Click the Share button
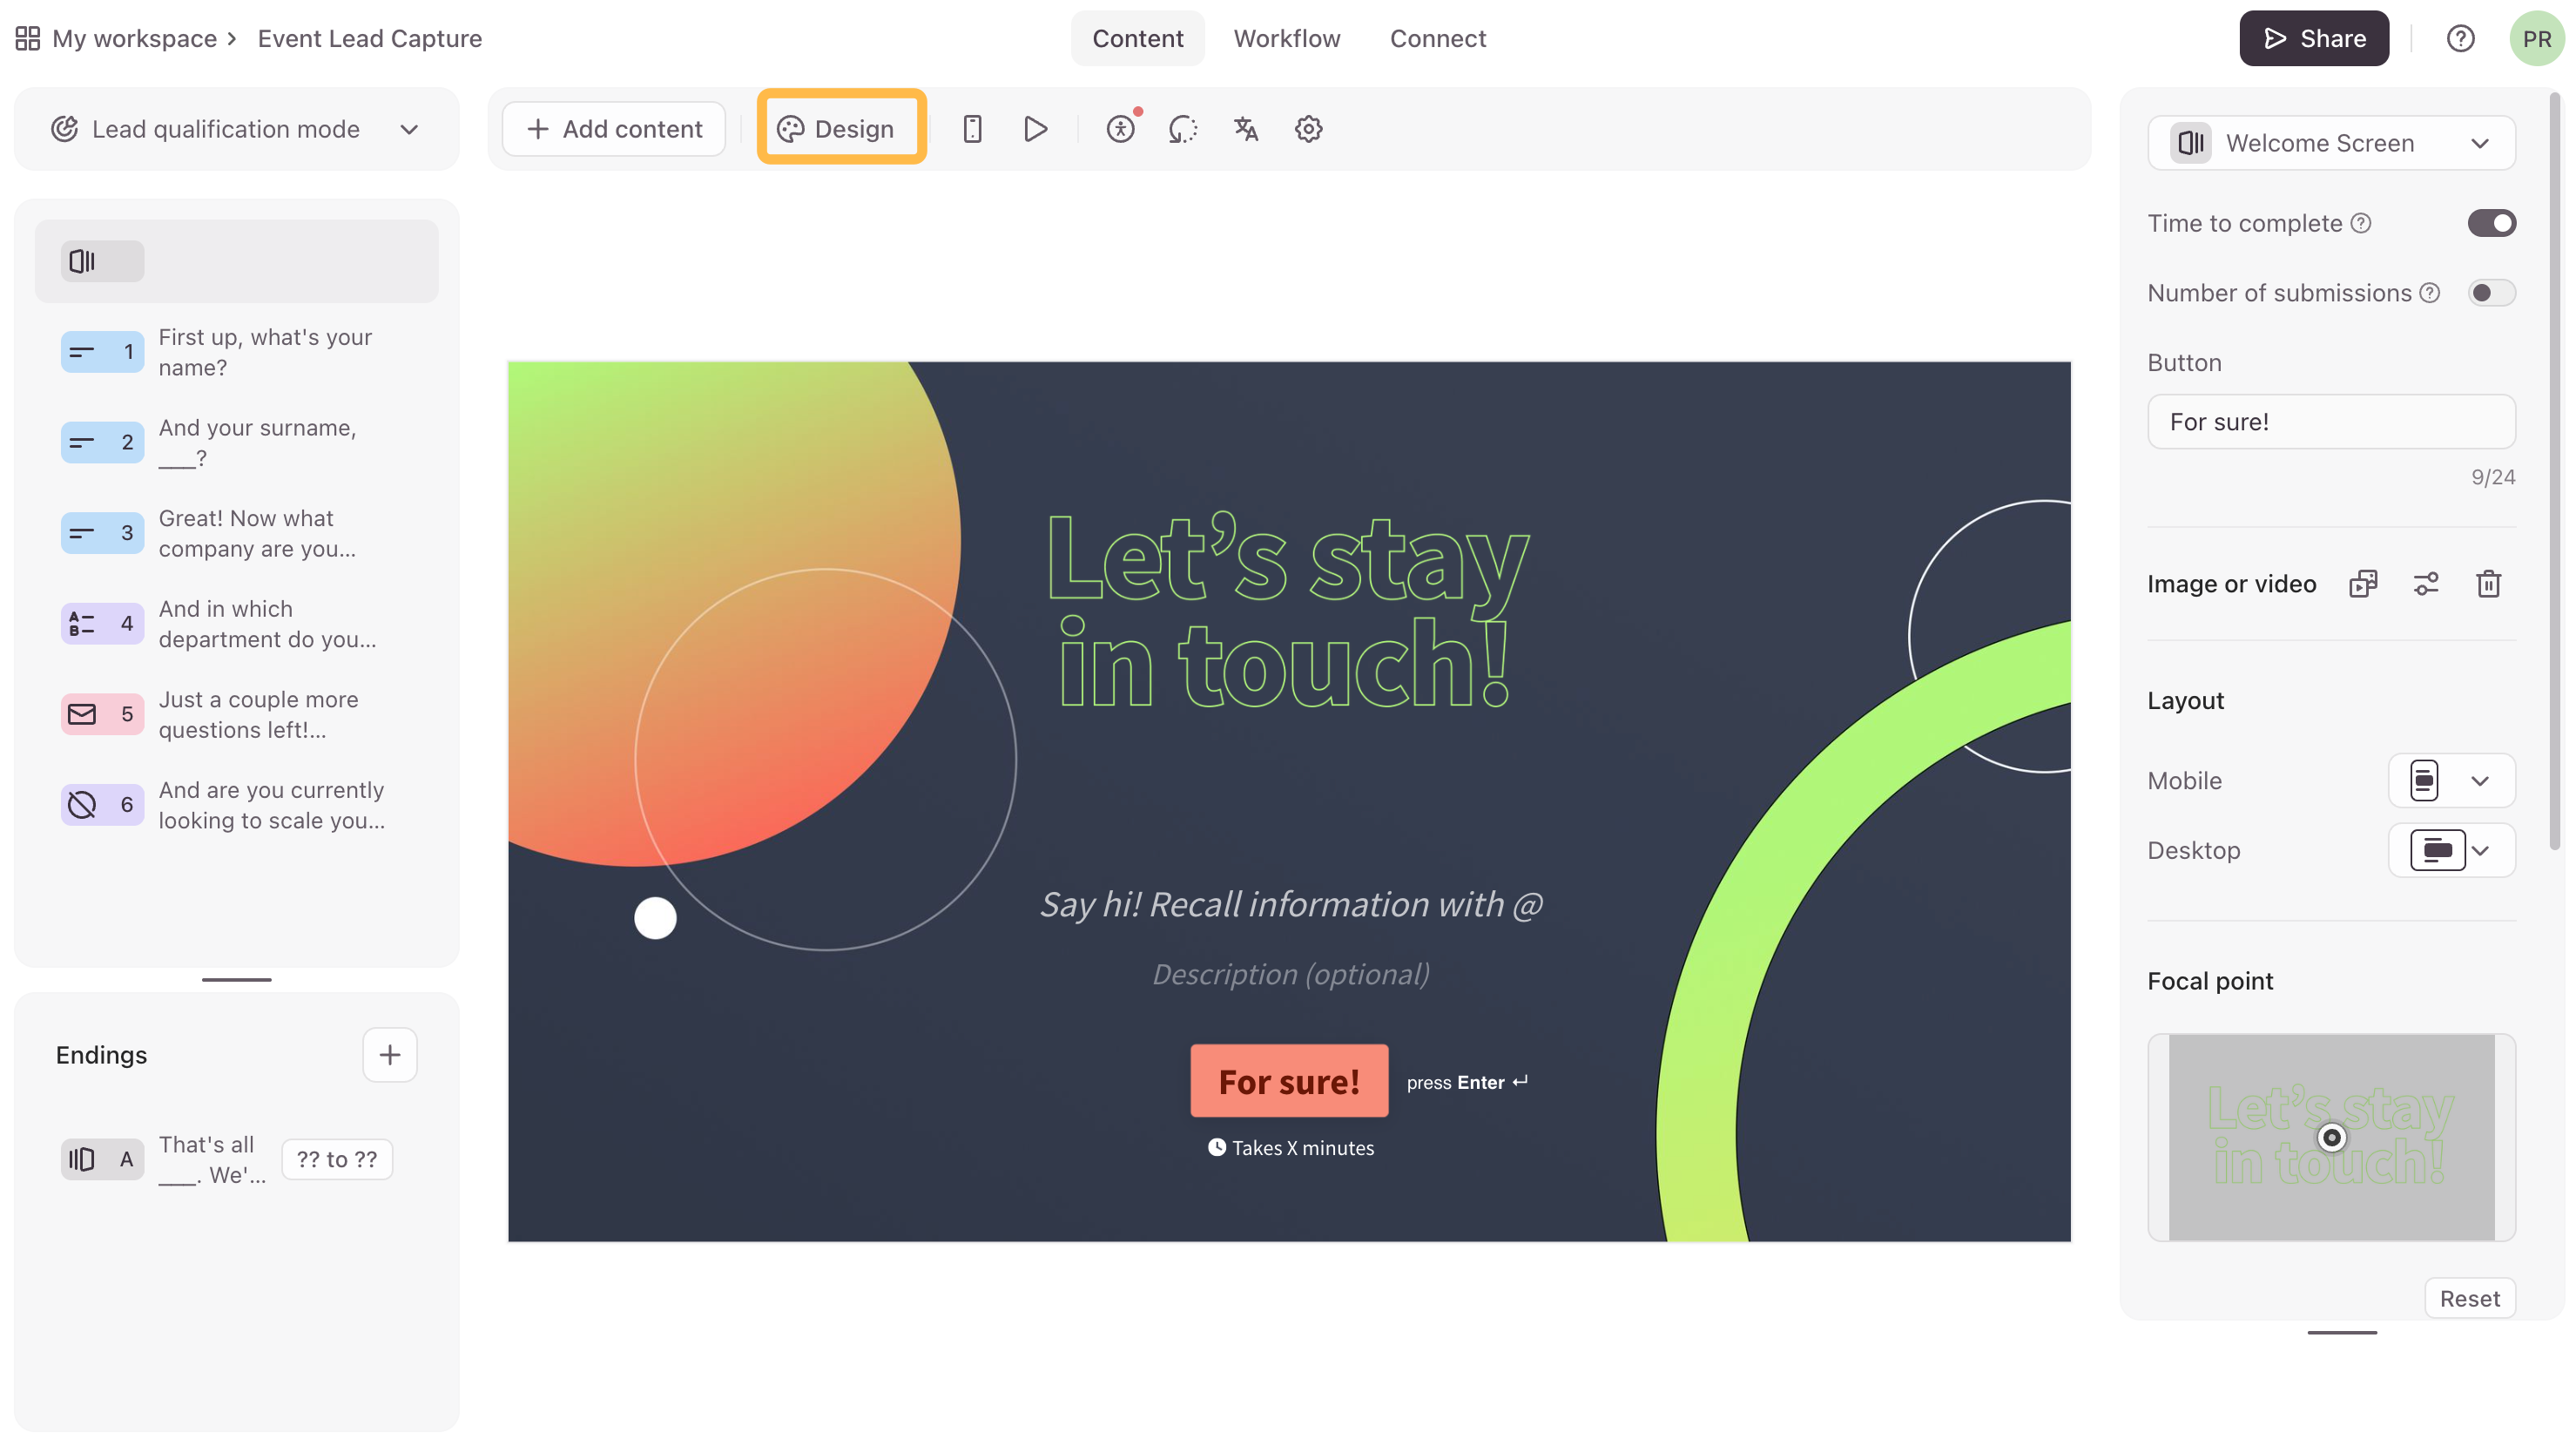 point(2314,38)
